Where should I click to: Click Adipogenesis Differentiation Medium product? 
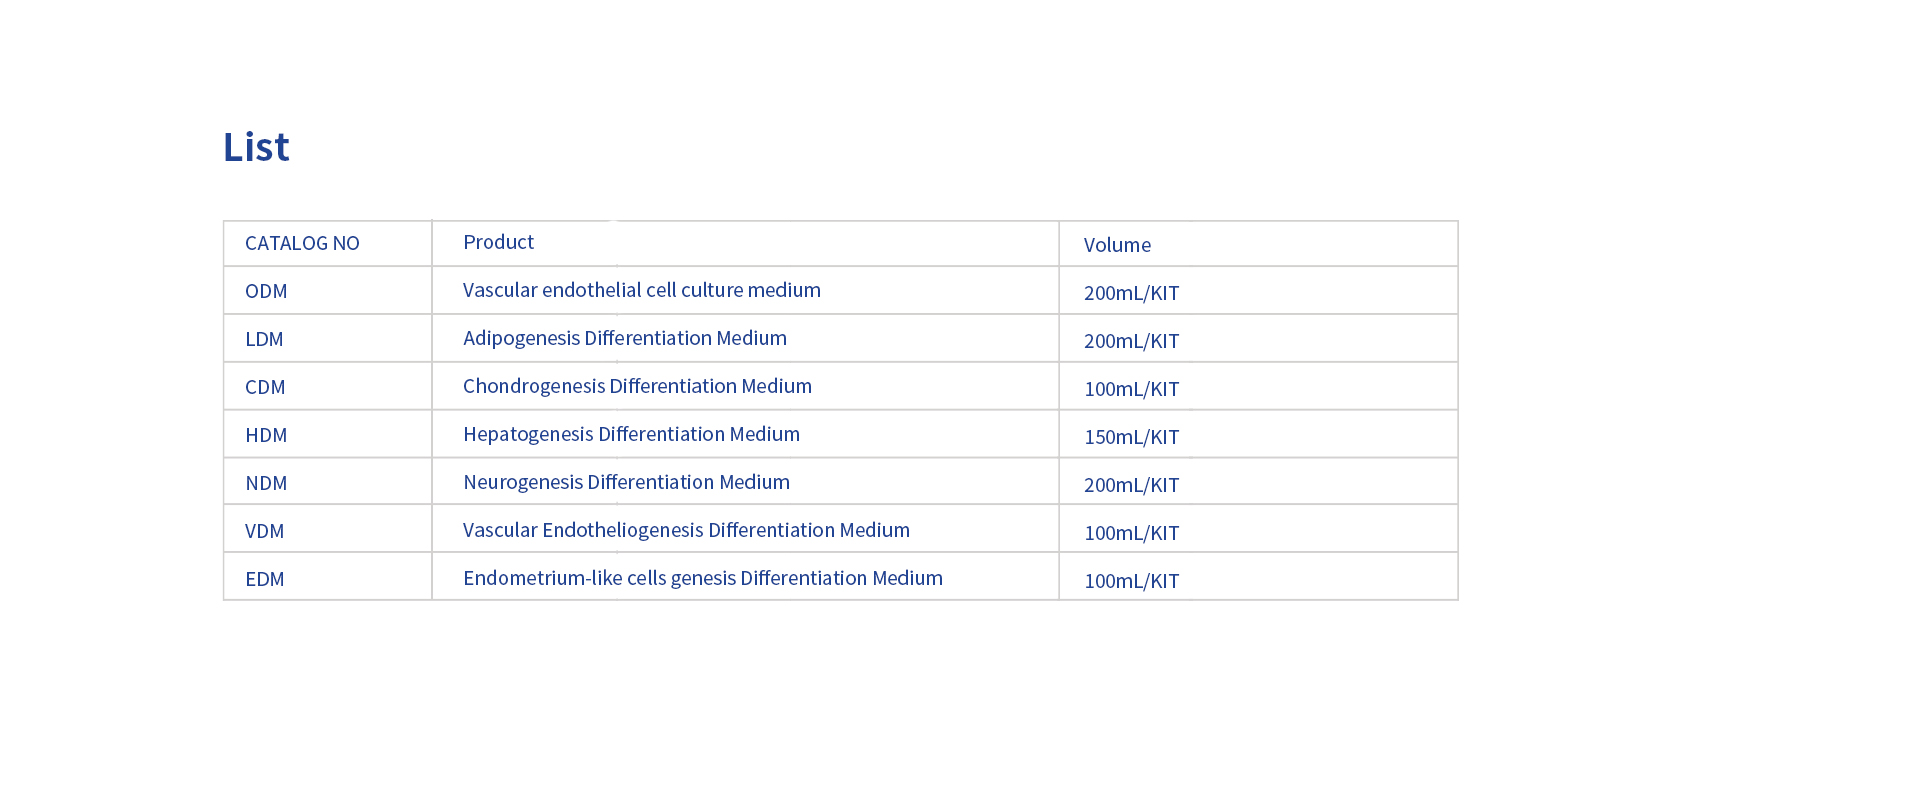click(x=624, y=338)
